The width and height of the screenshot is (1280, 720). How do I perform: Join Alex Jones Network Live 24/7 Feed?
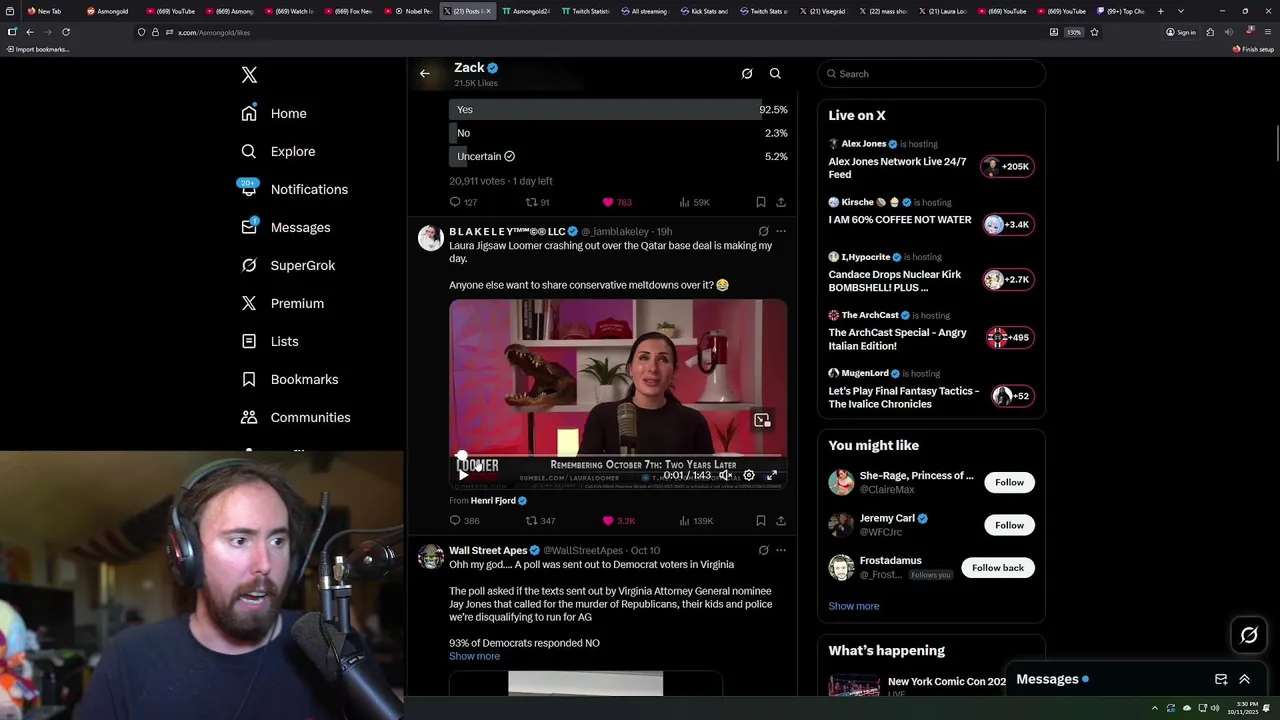[x=1007, y=167]
